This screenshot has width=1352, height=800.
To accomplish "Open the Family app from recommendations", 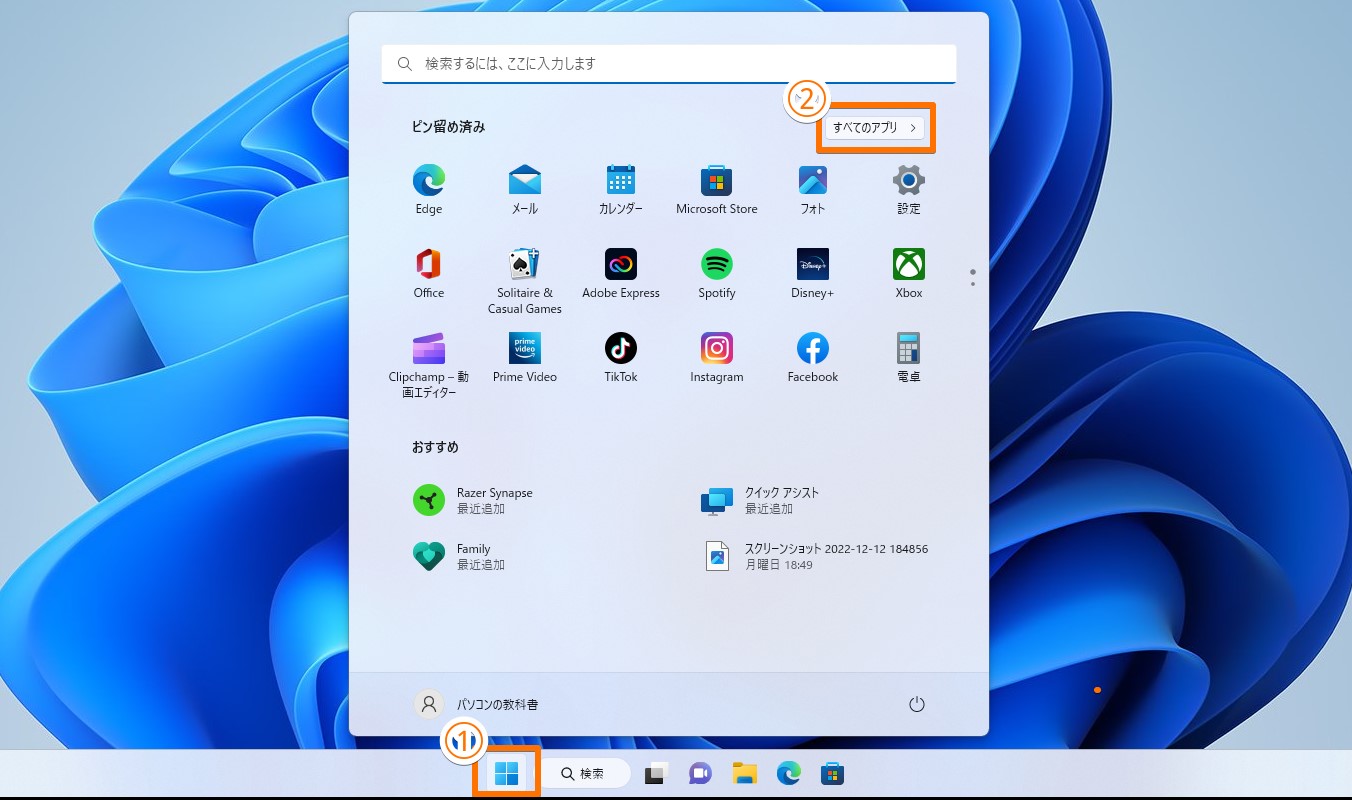I will click(460, 556).
